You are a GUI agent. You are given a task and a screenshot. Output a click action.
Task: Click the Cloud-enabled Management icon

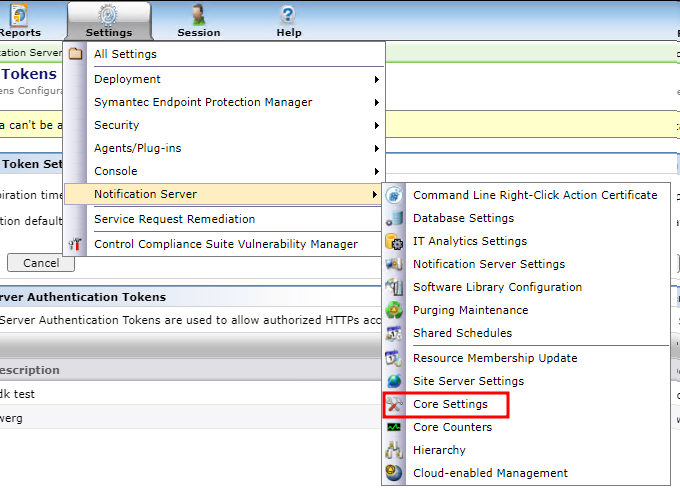click(x=394, y=473)
